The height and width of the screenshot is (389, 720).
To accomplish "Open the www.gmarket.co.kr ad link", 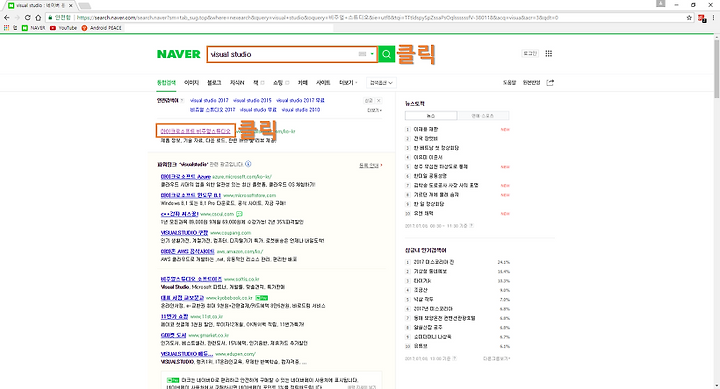I will [173, 335].
